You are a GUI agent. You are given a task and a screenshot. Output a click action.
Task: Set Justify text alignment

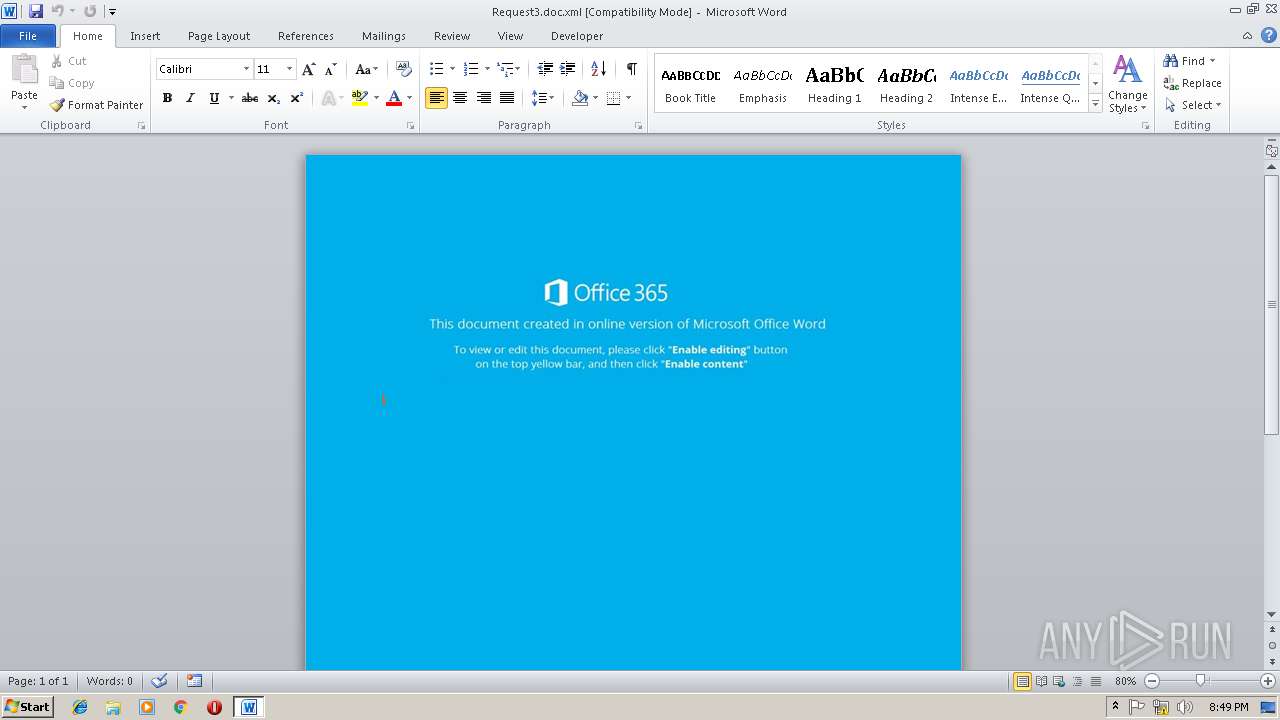(x=507, y=98)
